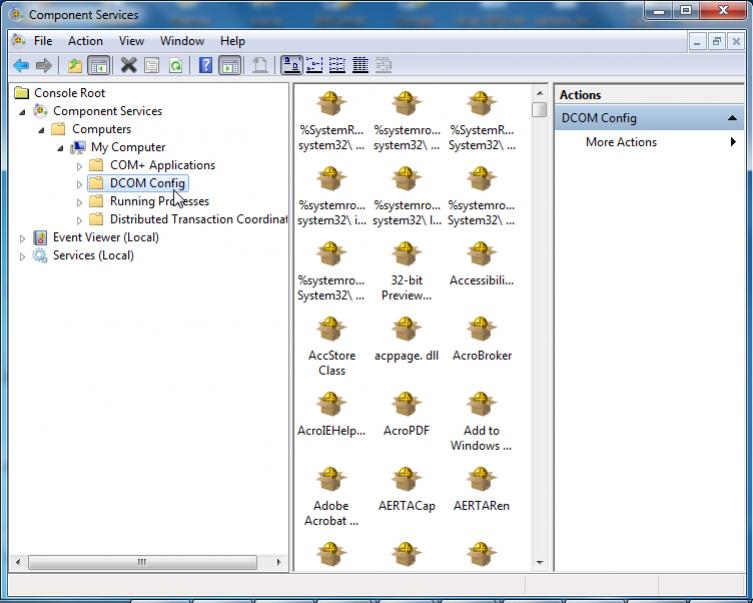Open Help via blue question mark icon

click(x=205, y=66)
